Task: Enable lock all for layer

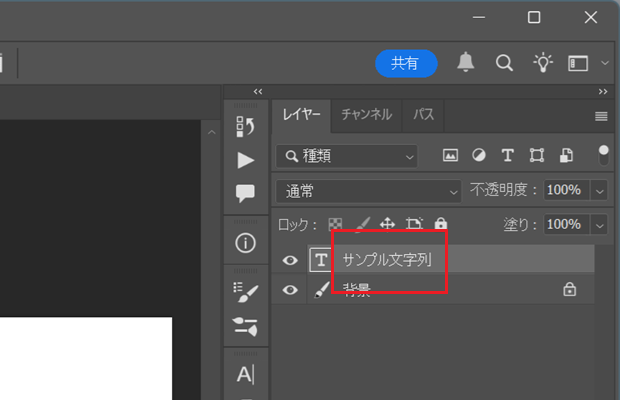Action: [x=441, y=225]
